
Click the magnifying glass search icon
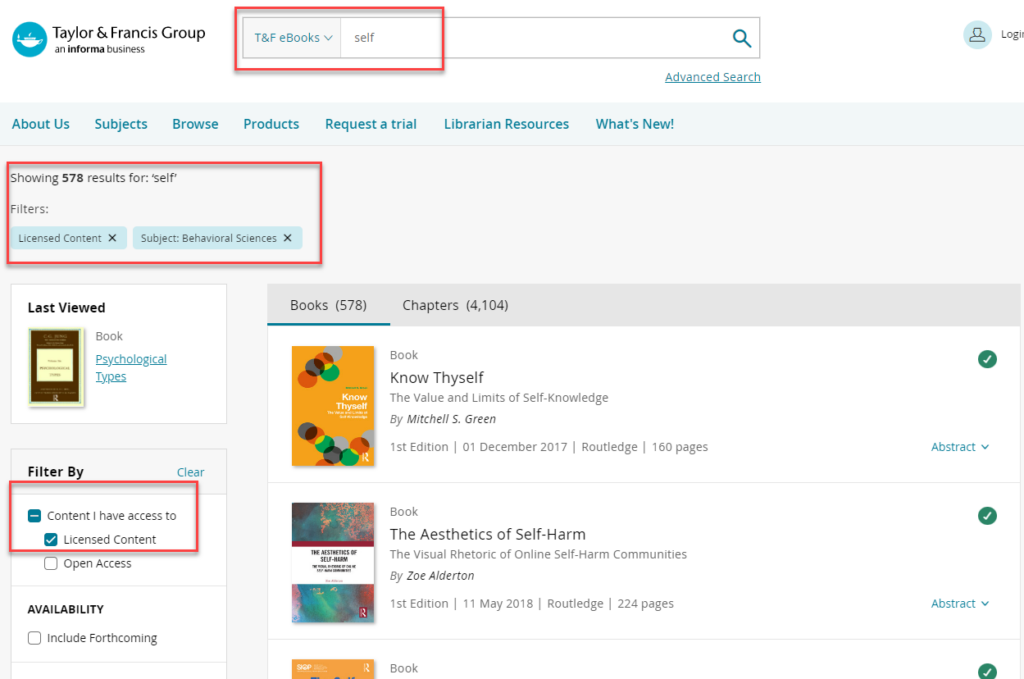741,38
